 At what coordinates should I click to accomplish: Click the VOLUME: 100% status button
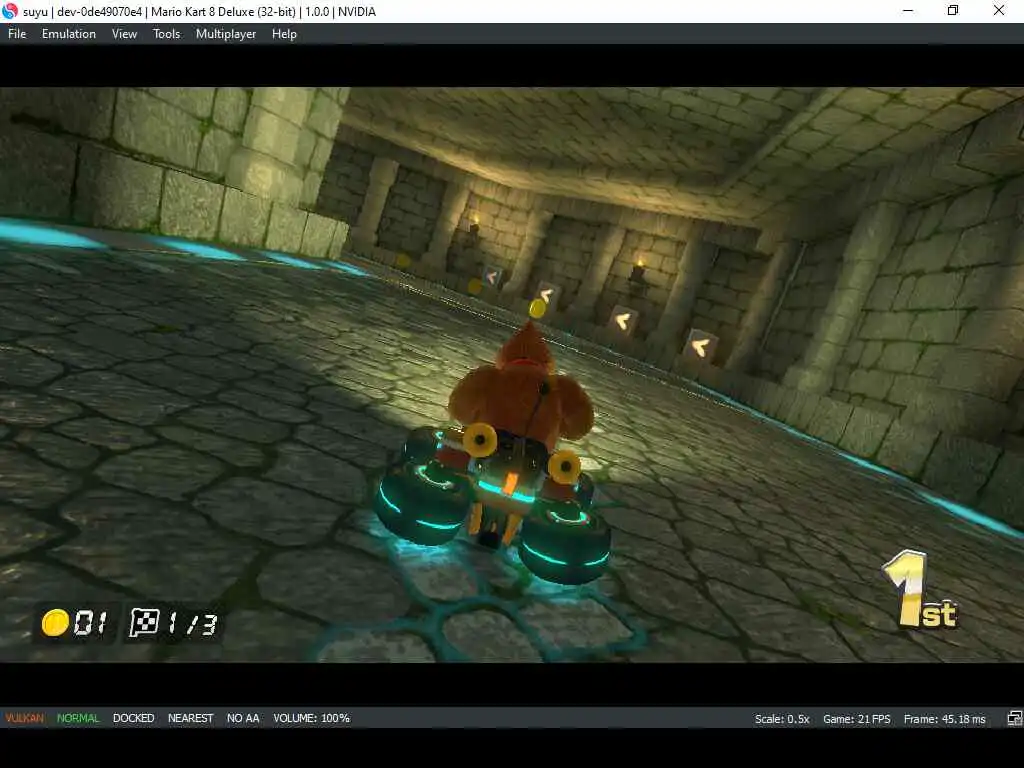pyautogui.click(x=312, y=718)
